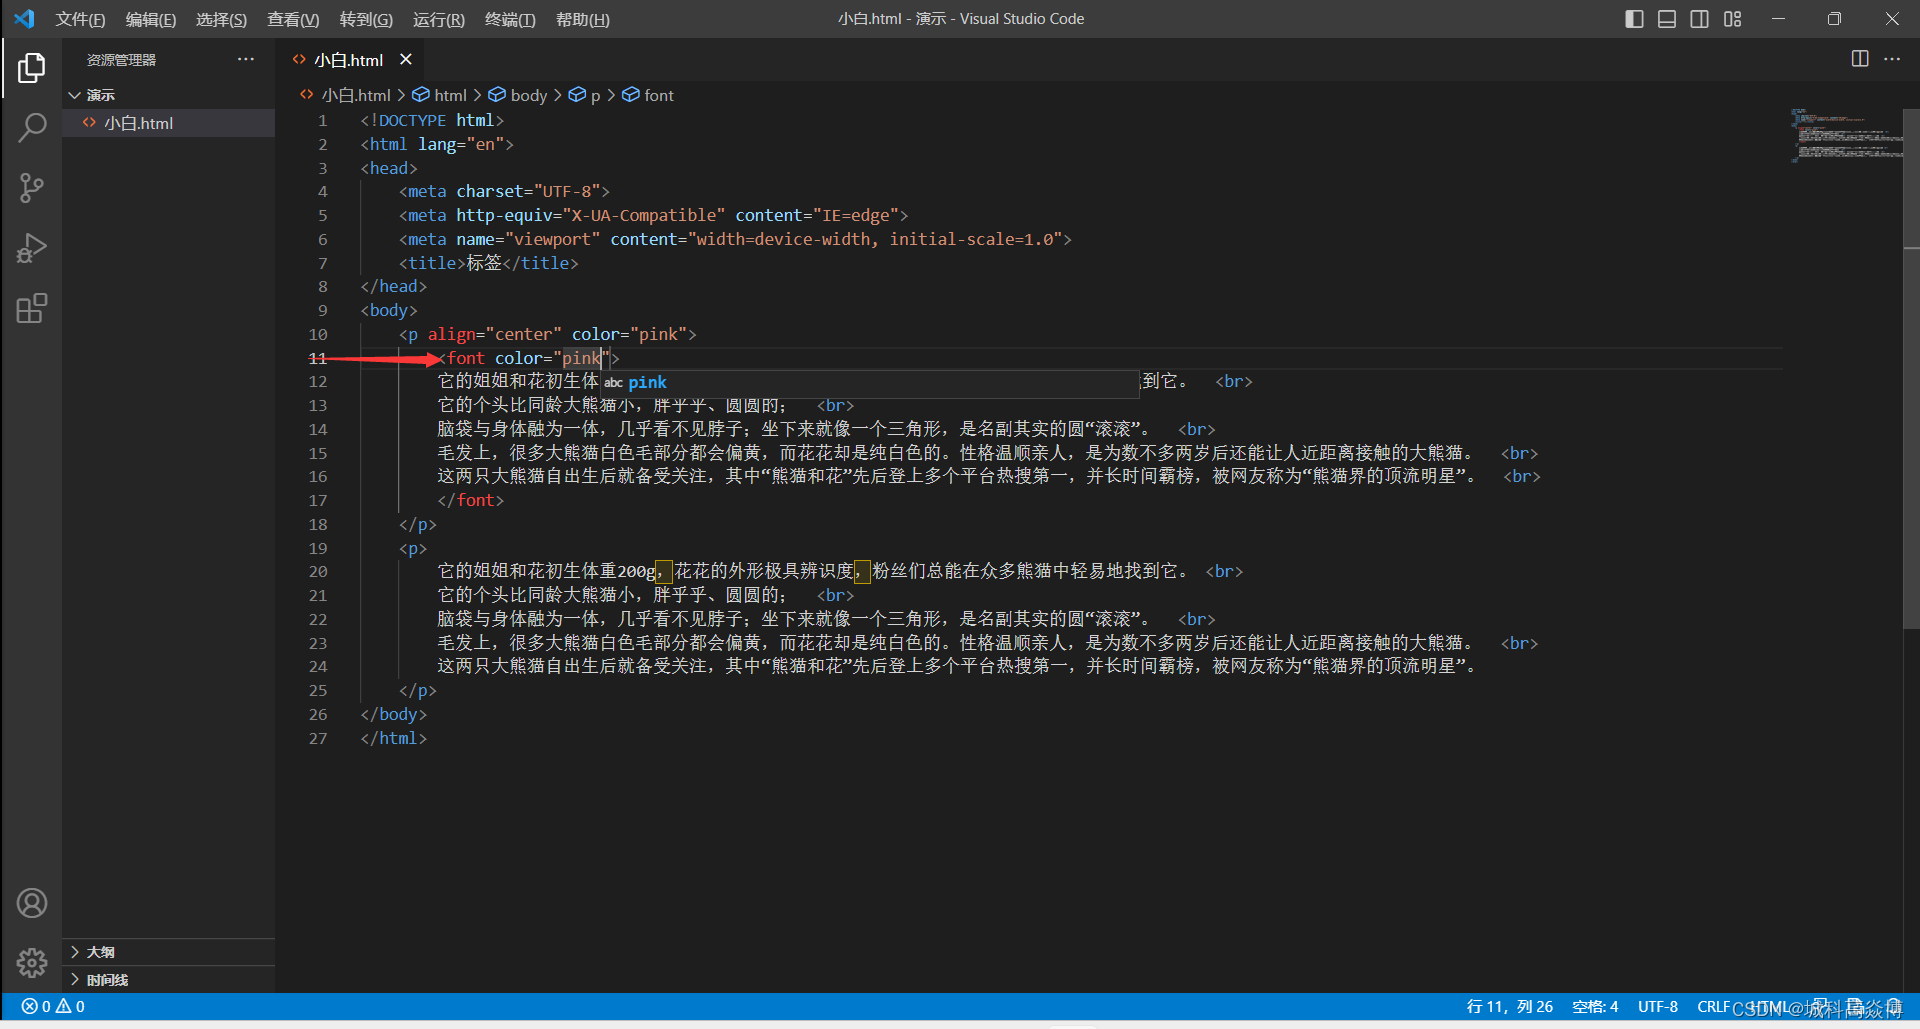1920x1029 pixels.
Task: Open the Accounts icon in activity bar
Action: (x=33, y=902)
